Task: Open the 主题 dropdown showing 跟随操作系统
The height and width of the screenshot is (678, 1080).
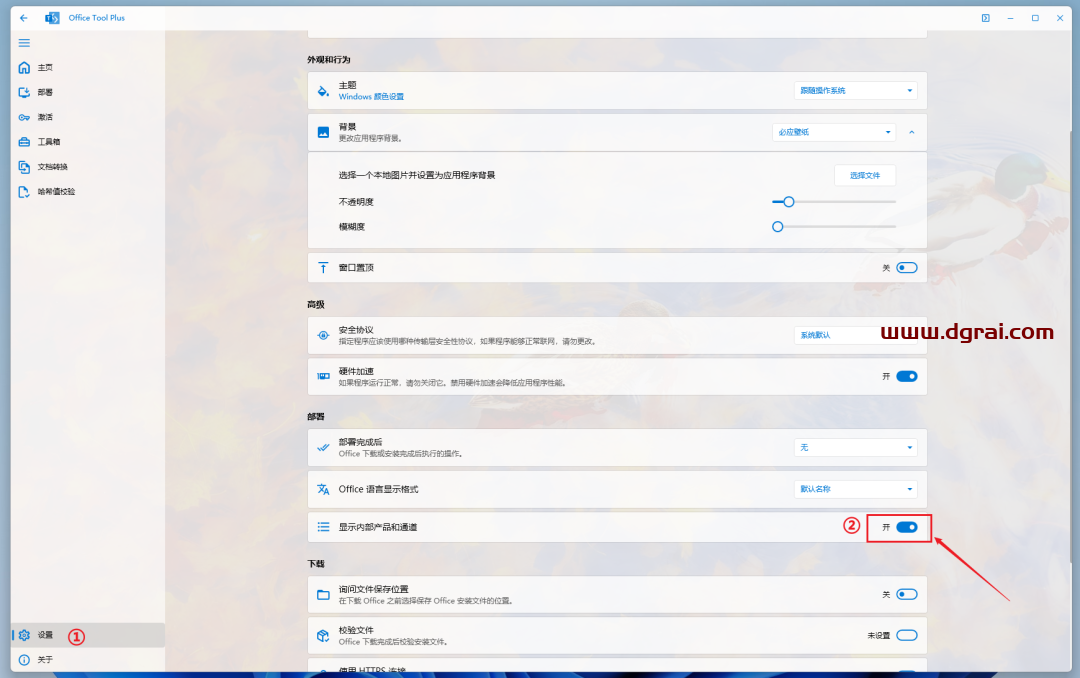Action: pos(856,91)
